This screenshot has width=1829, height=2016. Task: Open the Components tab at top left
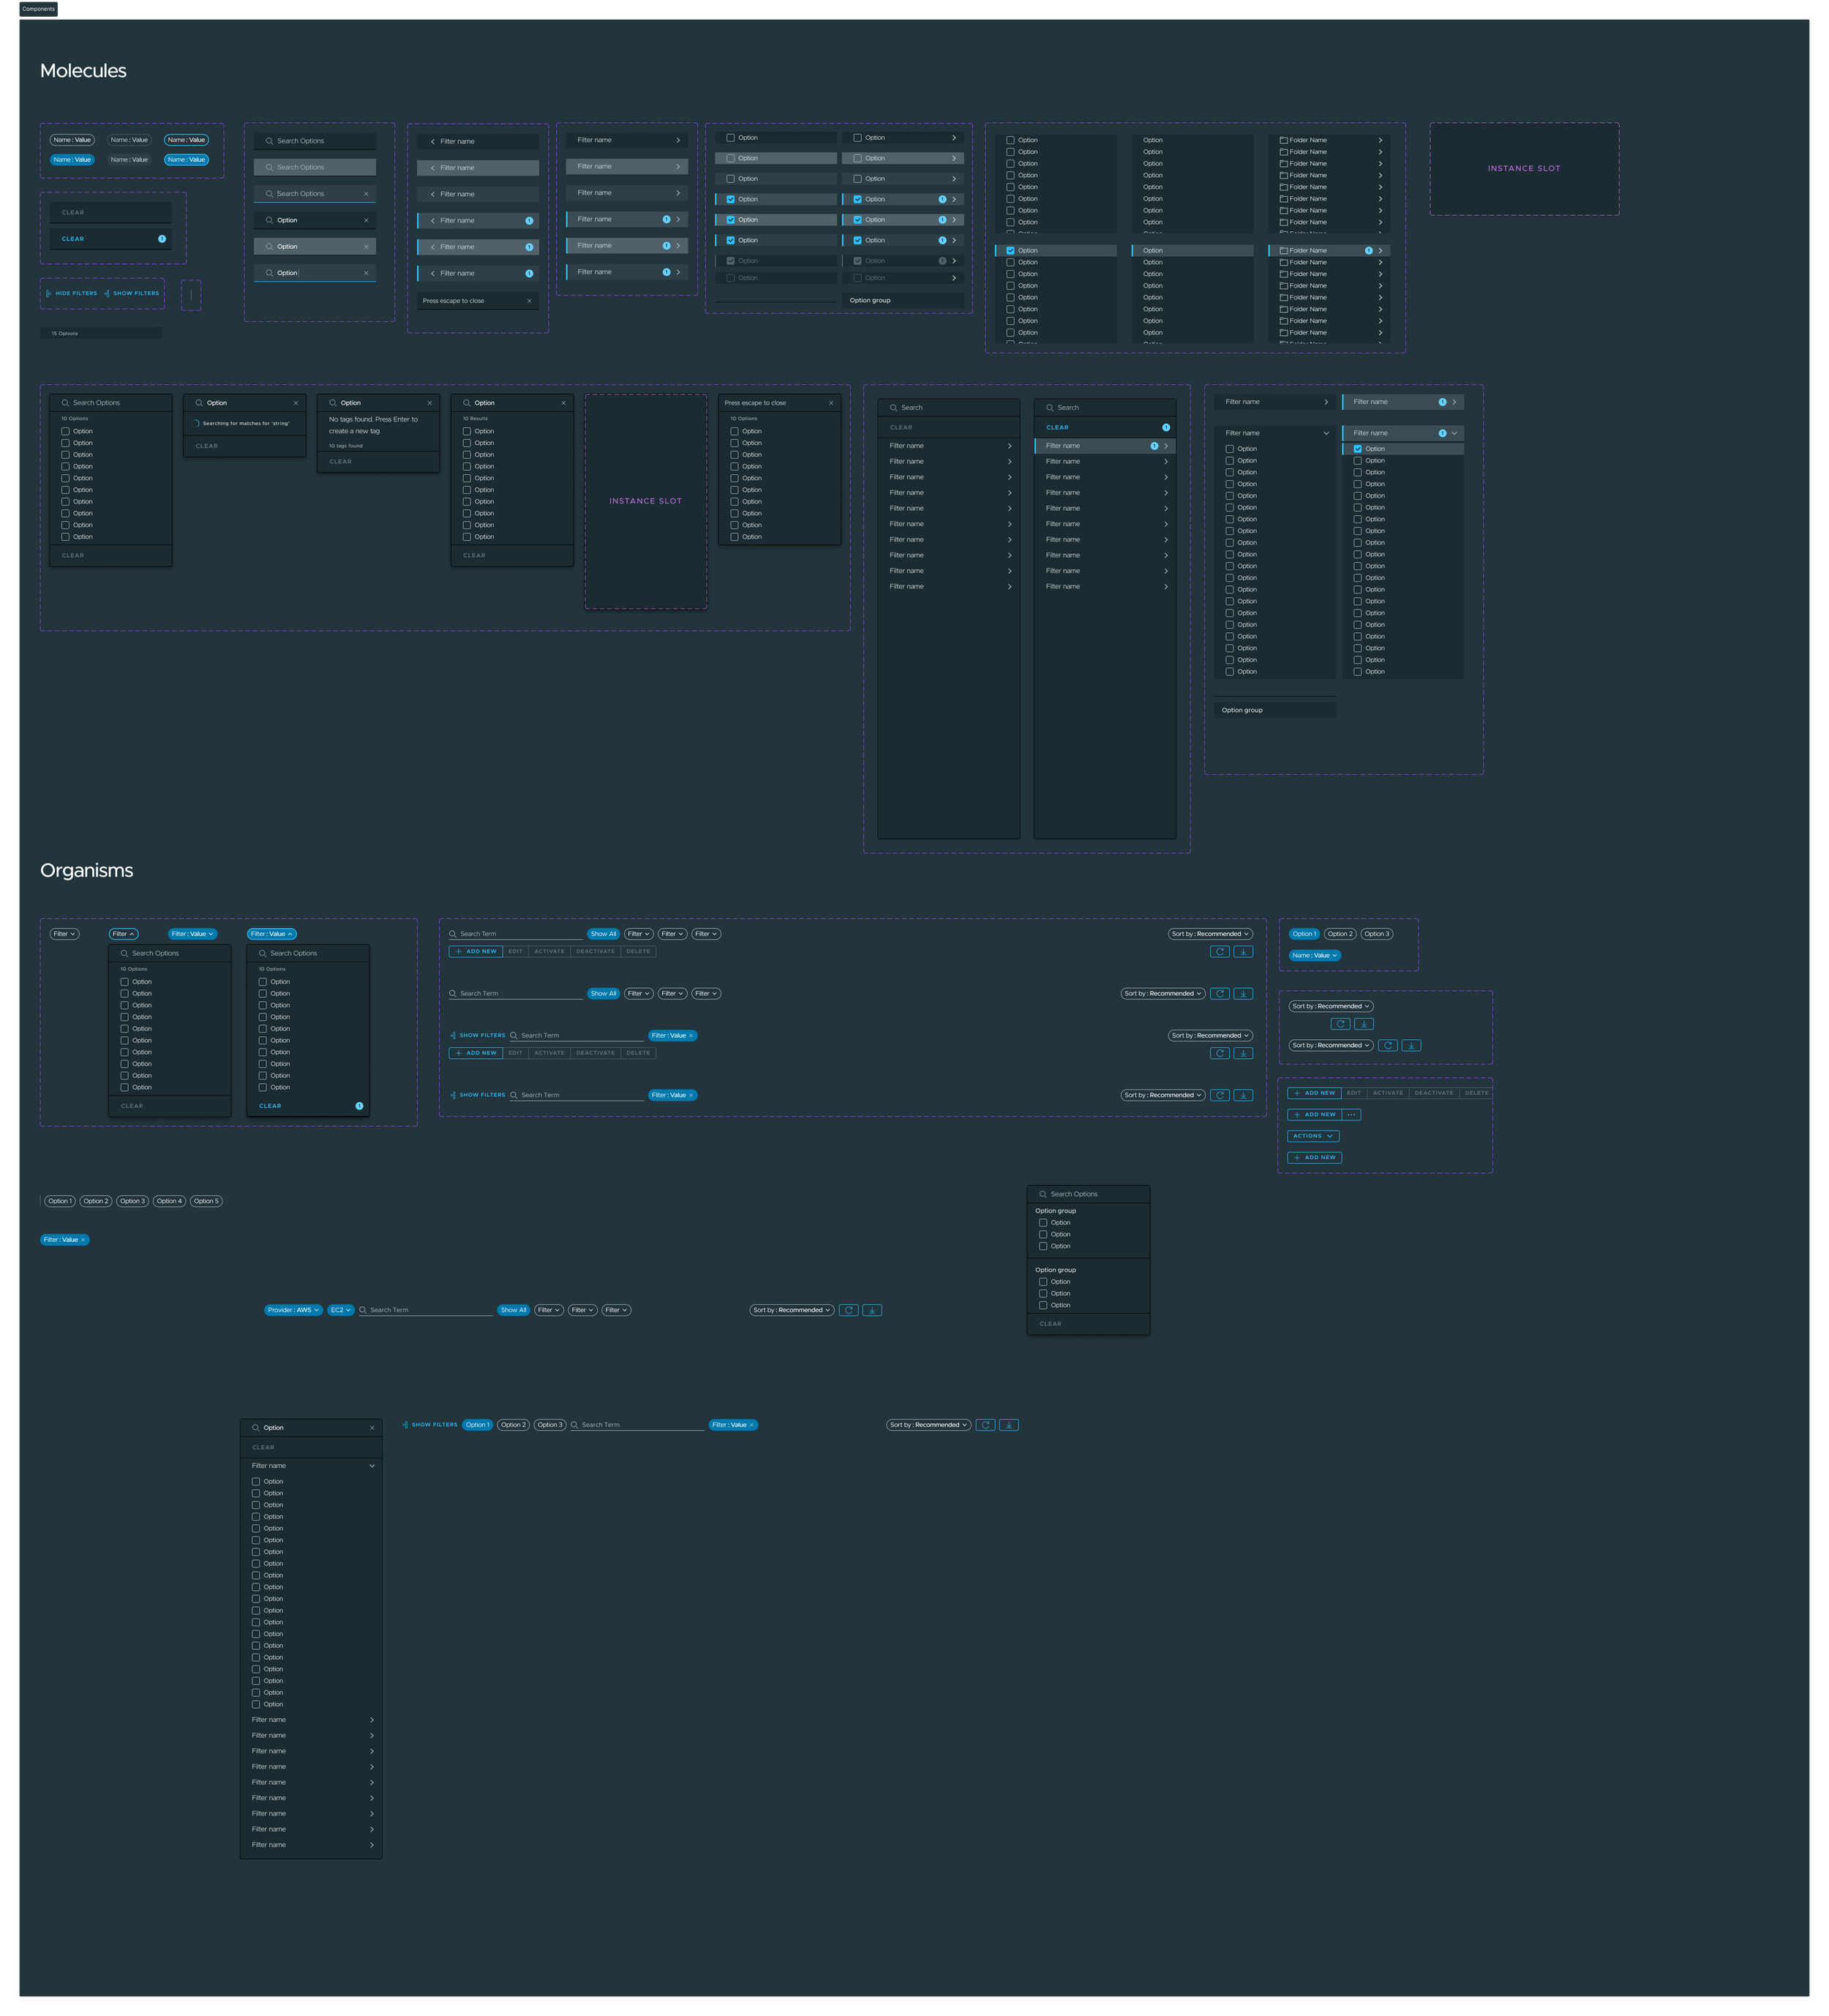click(x=38, y=9)
